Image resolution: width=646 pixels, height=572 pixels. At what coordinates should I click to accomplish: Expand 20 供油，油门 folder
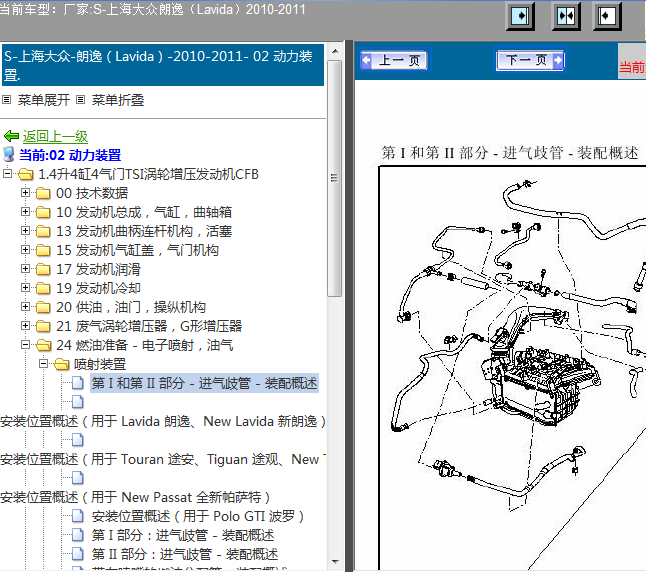(26, 307)
